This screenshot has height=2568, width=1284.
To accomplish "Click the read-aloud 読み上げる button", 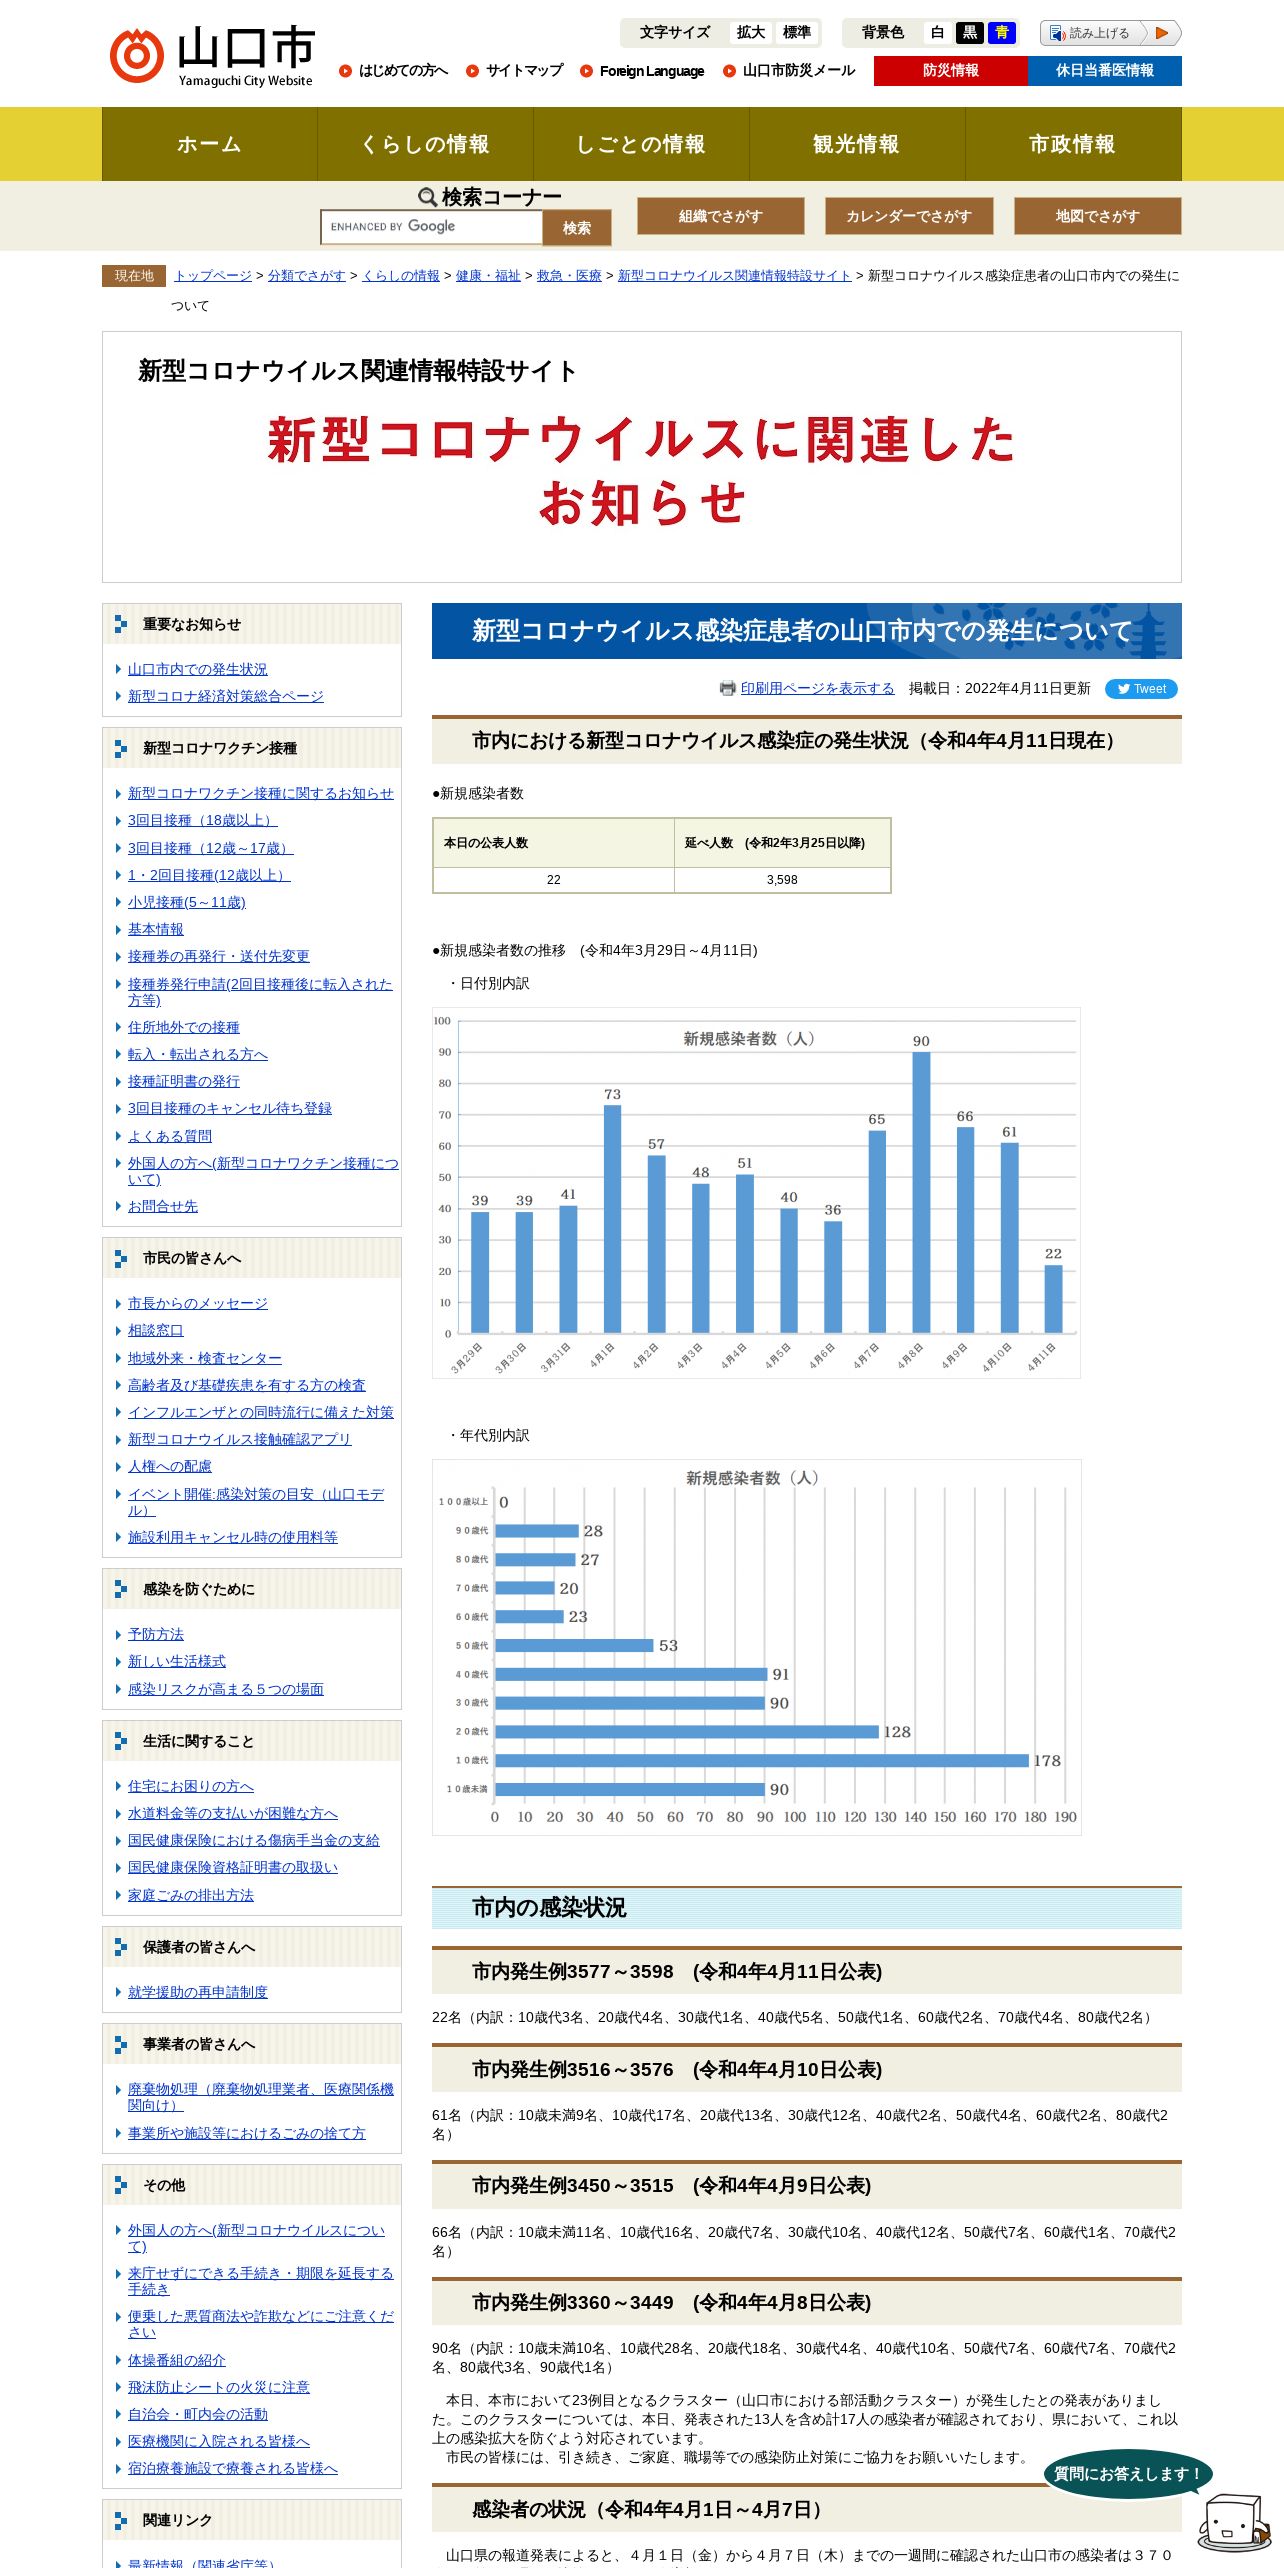I will 1110,33.
